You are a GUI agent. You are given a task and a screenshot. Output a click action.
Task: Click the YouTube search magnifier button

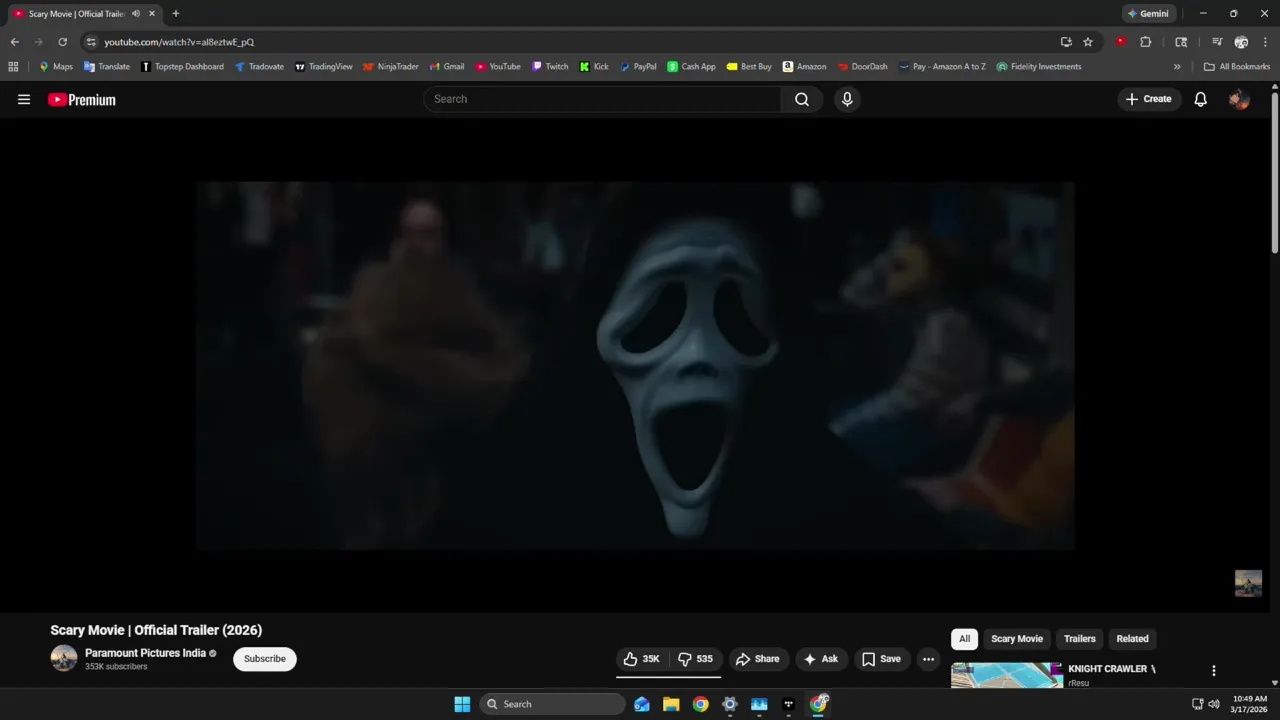coord(802,99)
